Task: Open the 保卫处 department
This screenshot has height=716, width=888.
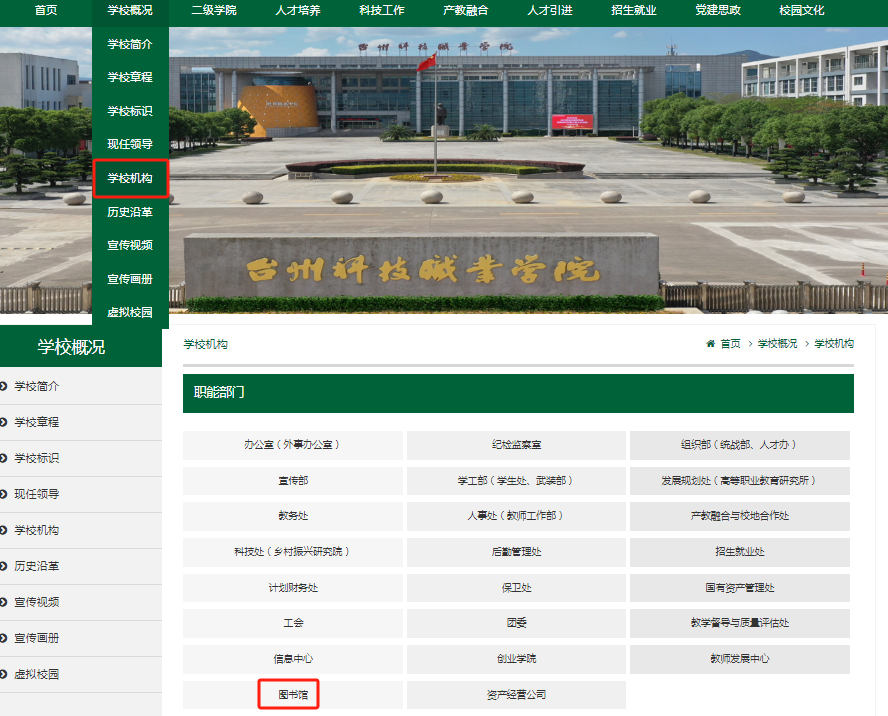Action: click(516, 588)
